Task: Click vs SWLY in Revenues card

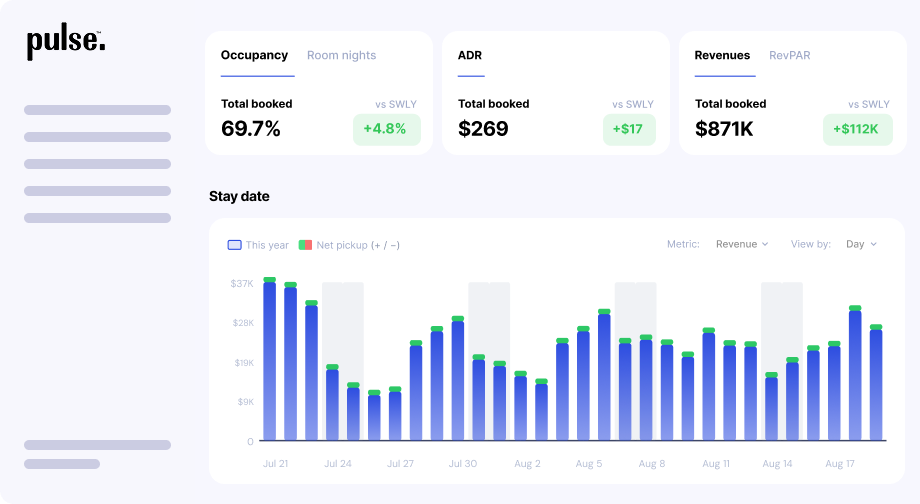Action: pos(869,104)
